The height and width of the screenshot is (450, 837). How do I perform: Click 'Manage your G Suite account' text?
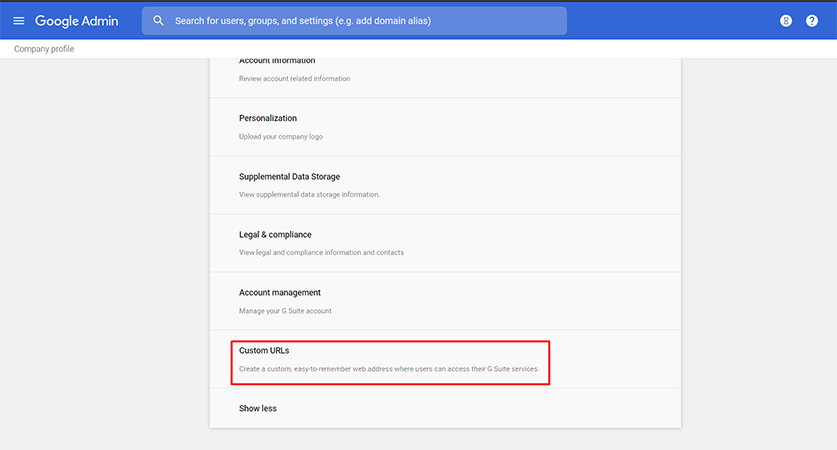tap(285, 311)
